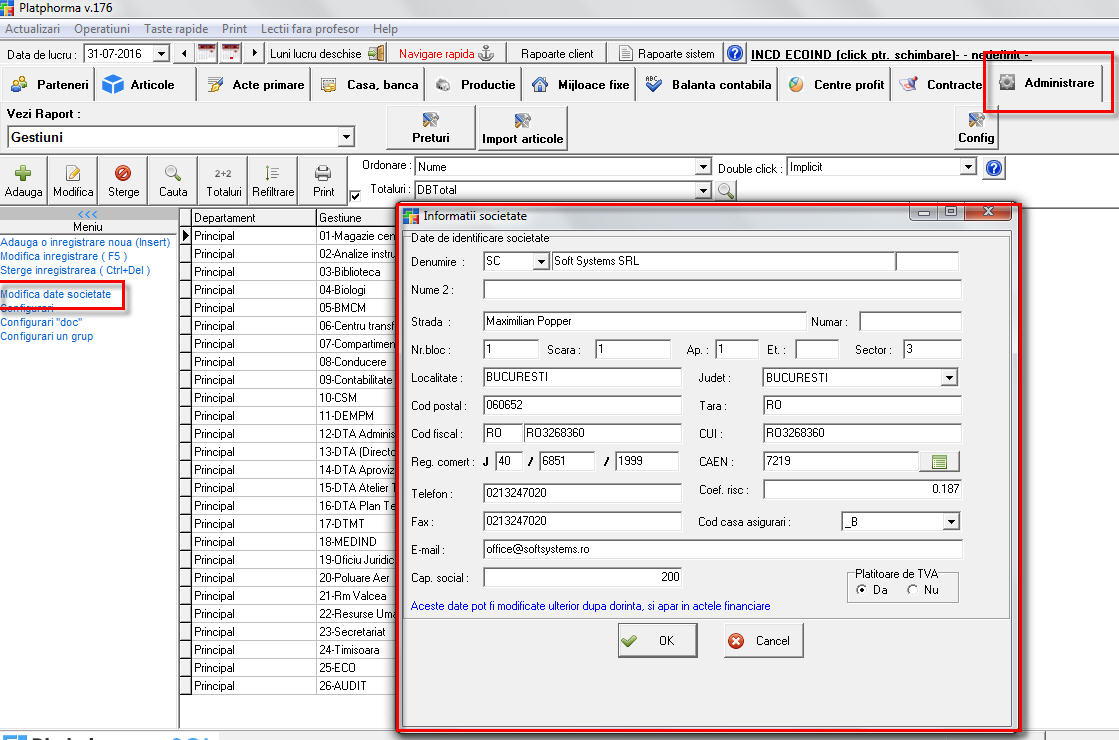The image size is (1119, 740).
Task: Click the Print toolbar button
Action: pos(323,181)
